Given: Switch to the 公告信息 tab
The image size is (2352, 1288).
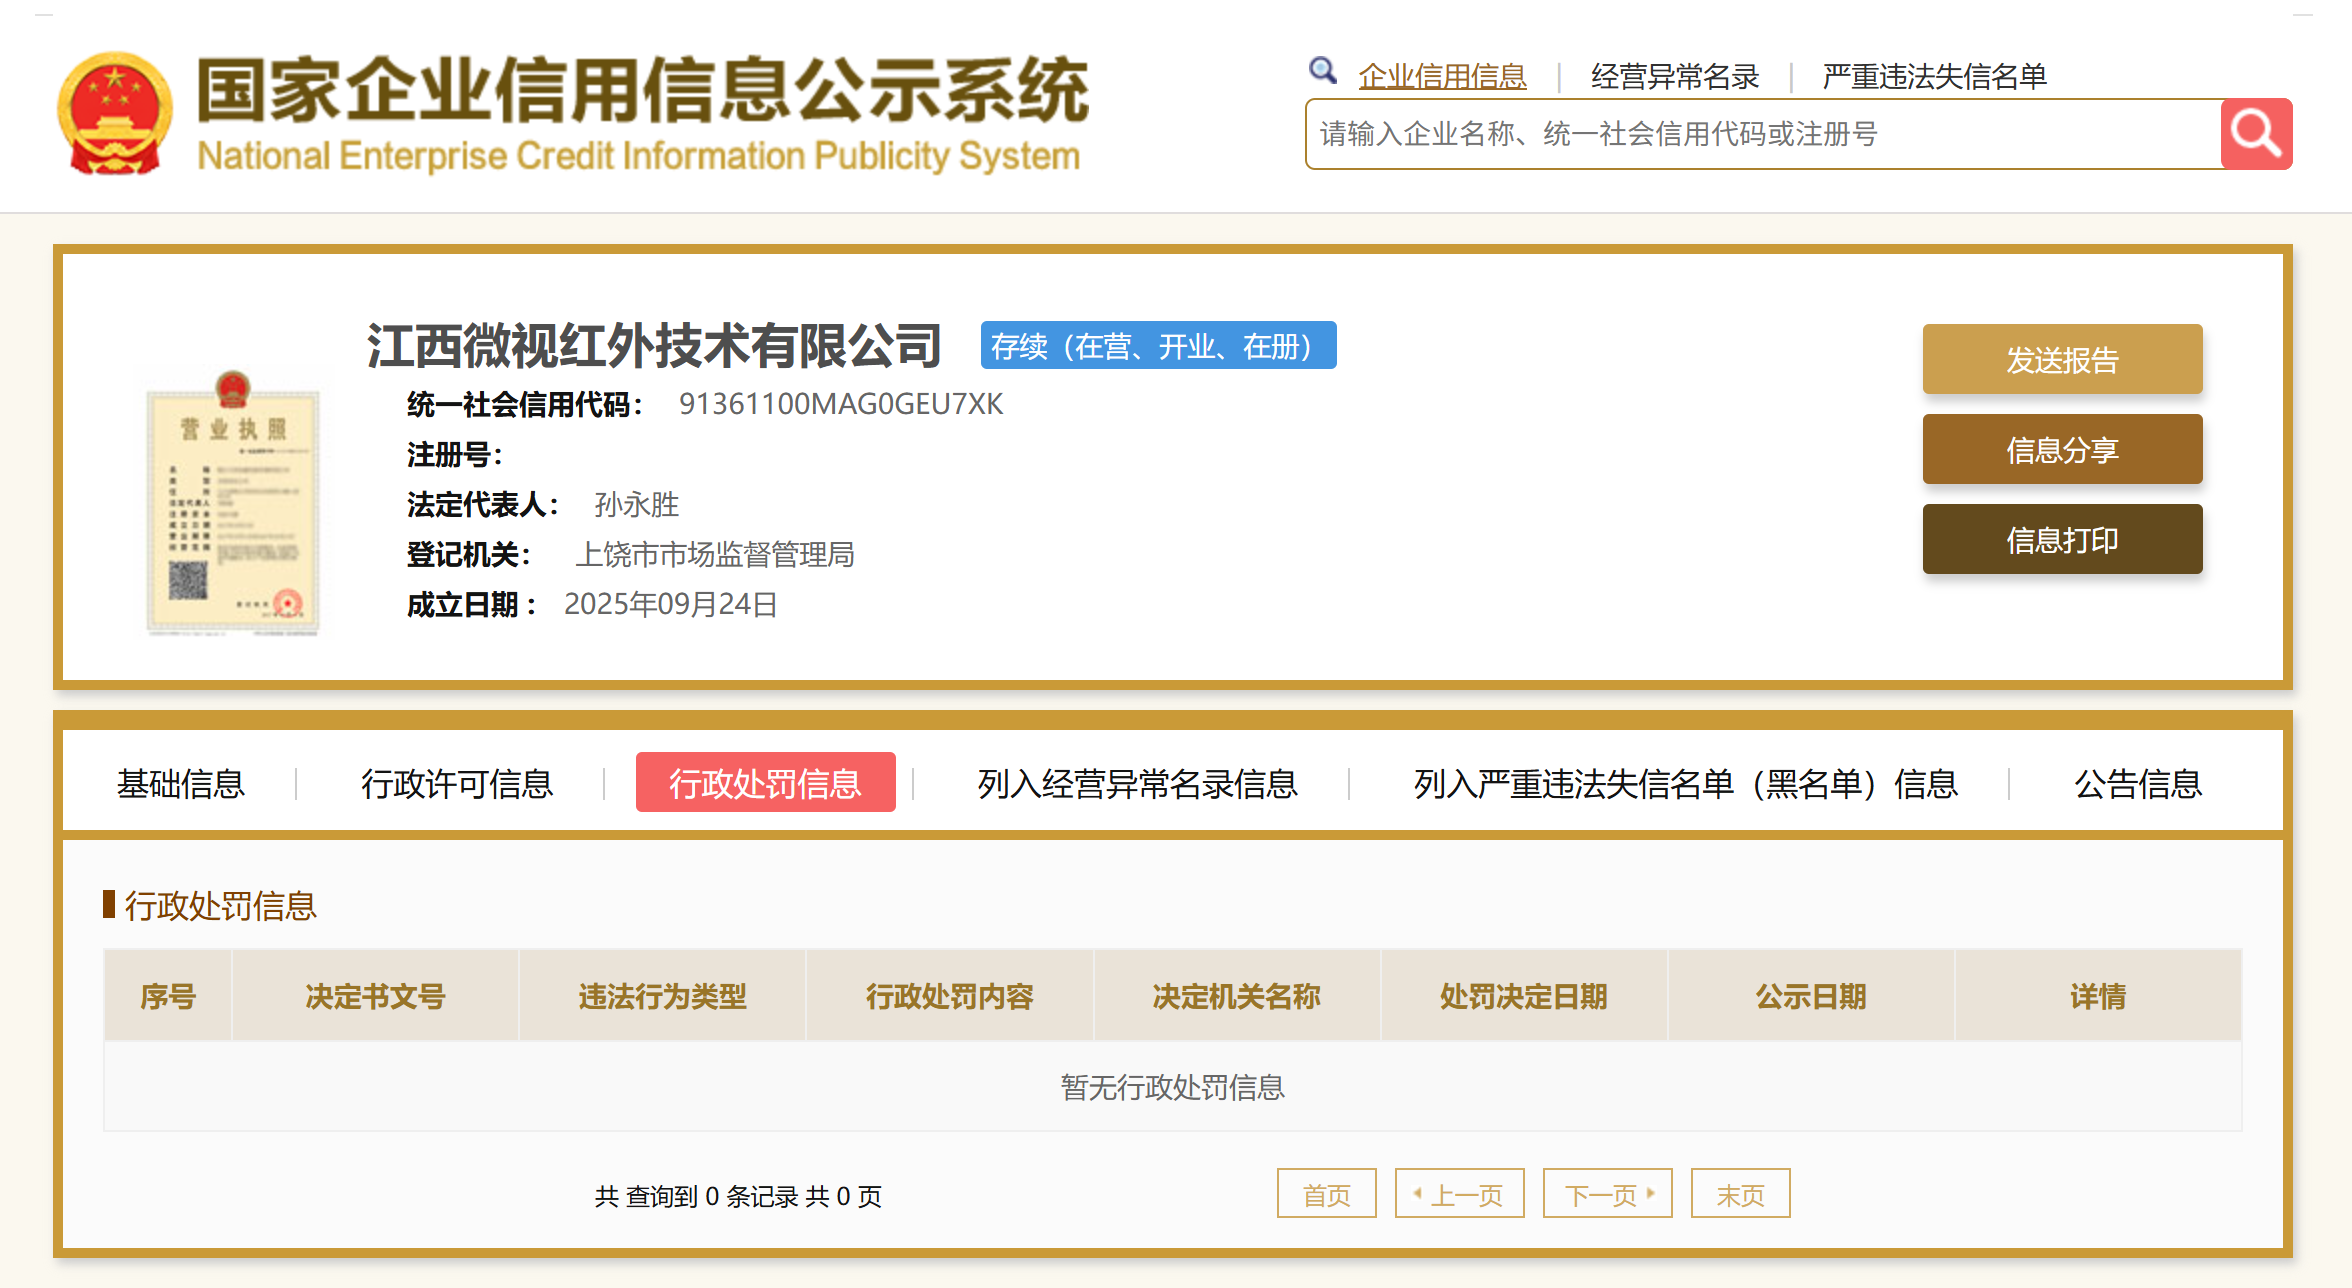Looking at the screenshot, I should (x=2137, y=783).
